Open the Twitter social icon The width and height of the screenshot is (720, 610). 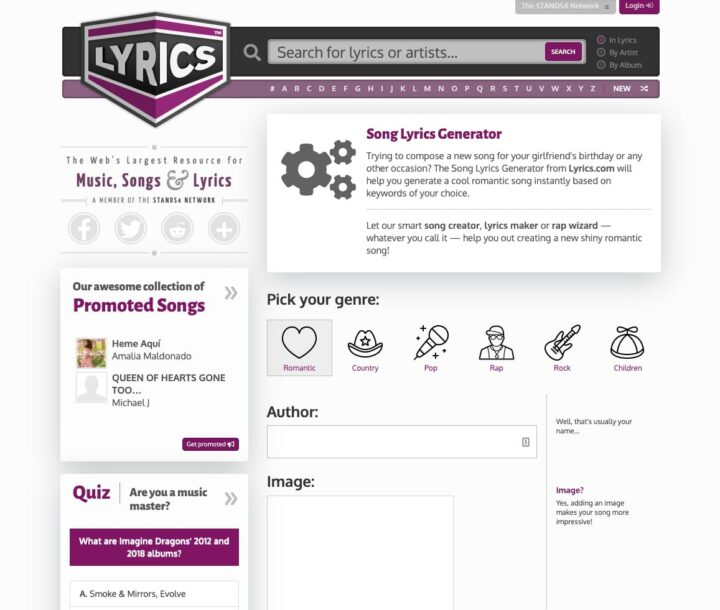point(130,229)
